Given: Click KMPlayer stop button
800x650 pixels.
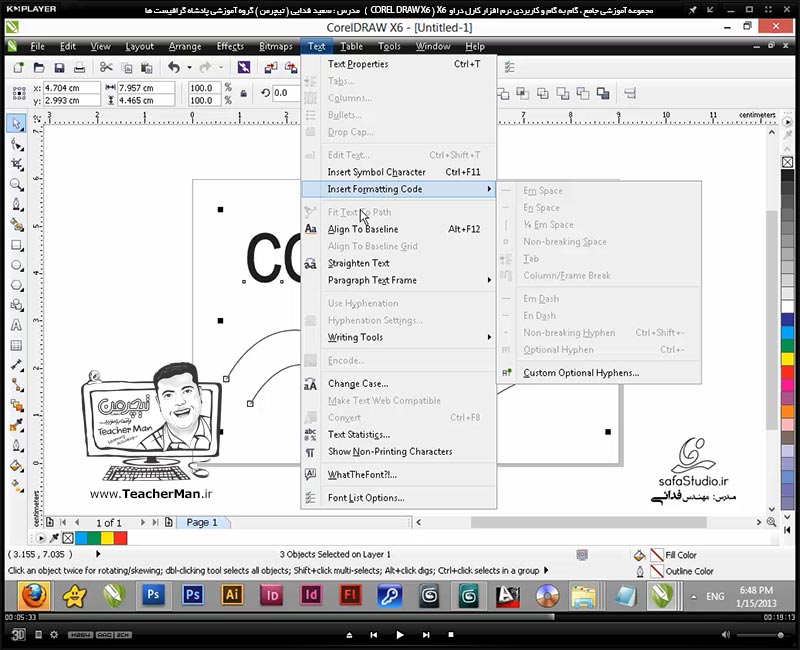Looking at the screenshot, I should [451, 635].
